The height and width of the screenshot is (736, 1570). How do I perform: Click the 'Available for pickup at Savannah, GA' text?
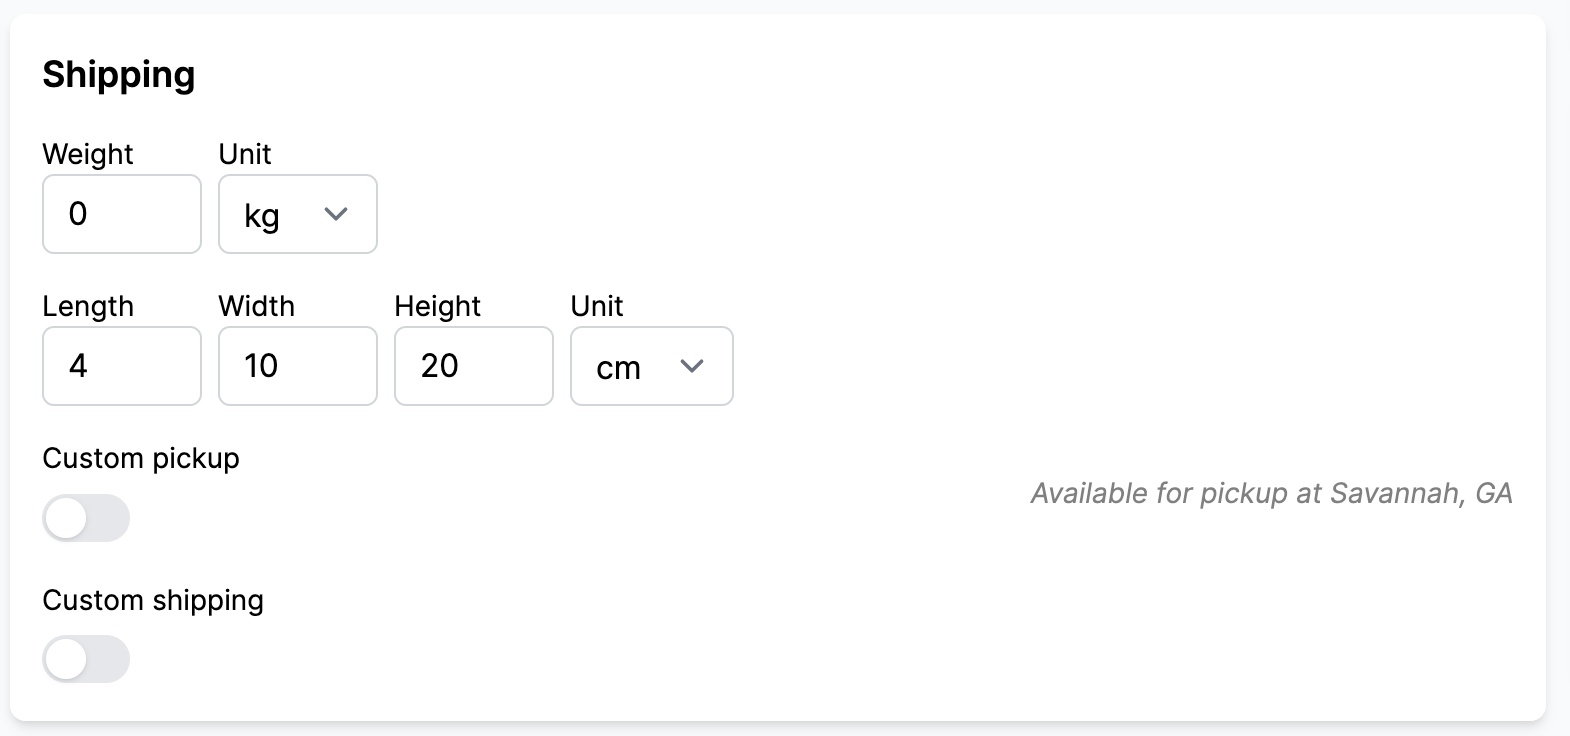[1270, 493]
